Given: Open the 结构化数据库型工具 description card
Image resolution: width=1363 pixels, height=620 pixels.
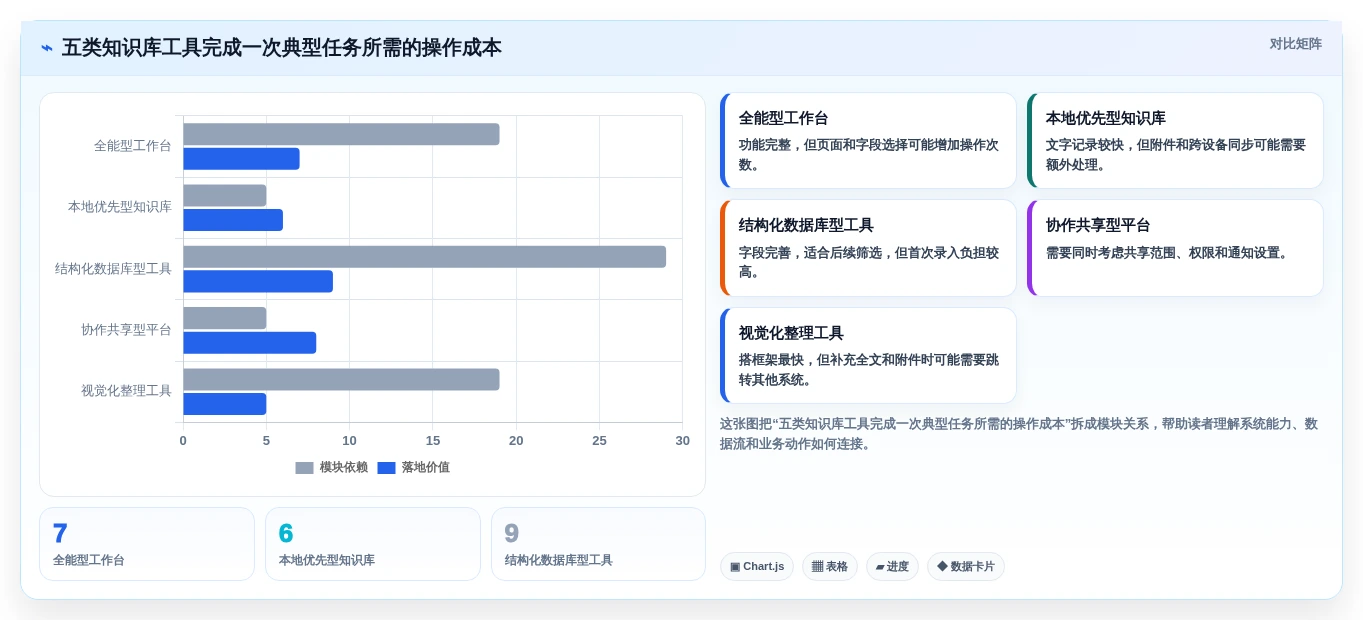Looking at the screenshot, I should pyautogui.click(x=868, y=248).
